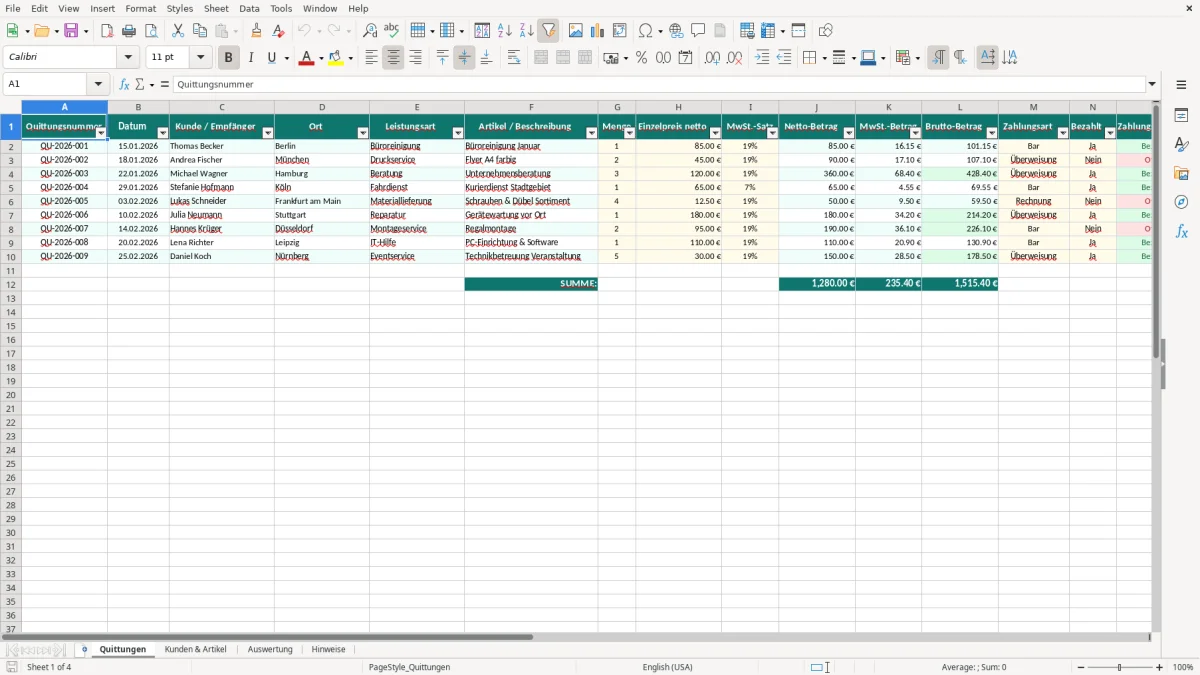Toggle the AutoFilter funnel button

[548, 31]
